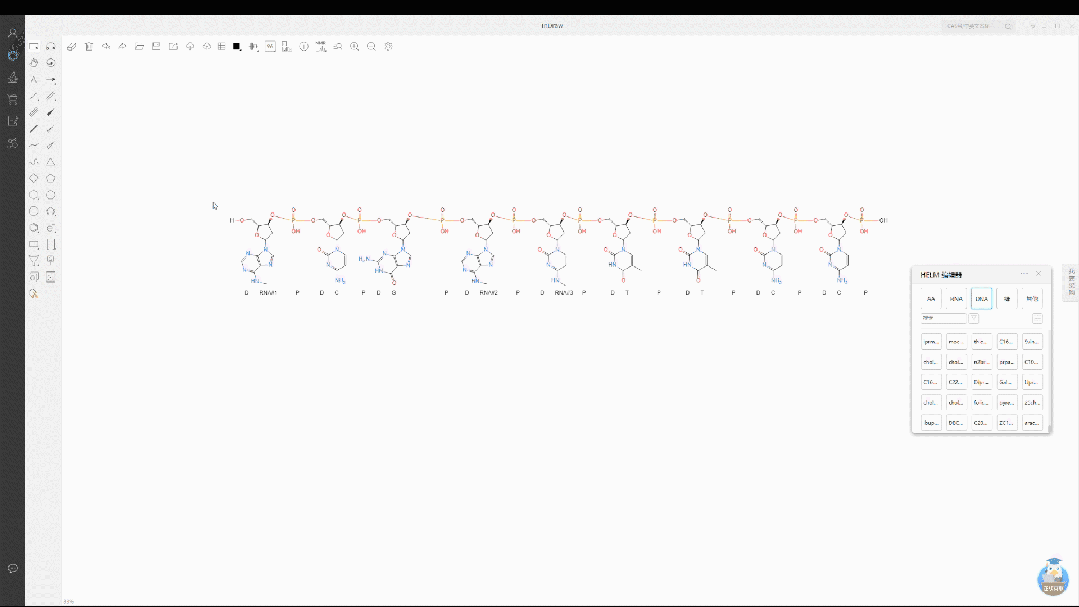Toggle the list view button in HELM panel

coord(1037,318)
